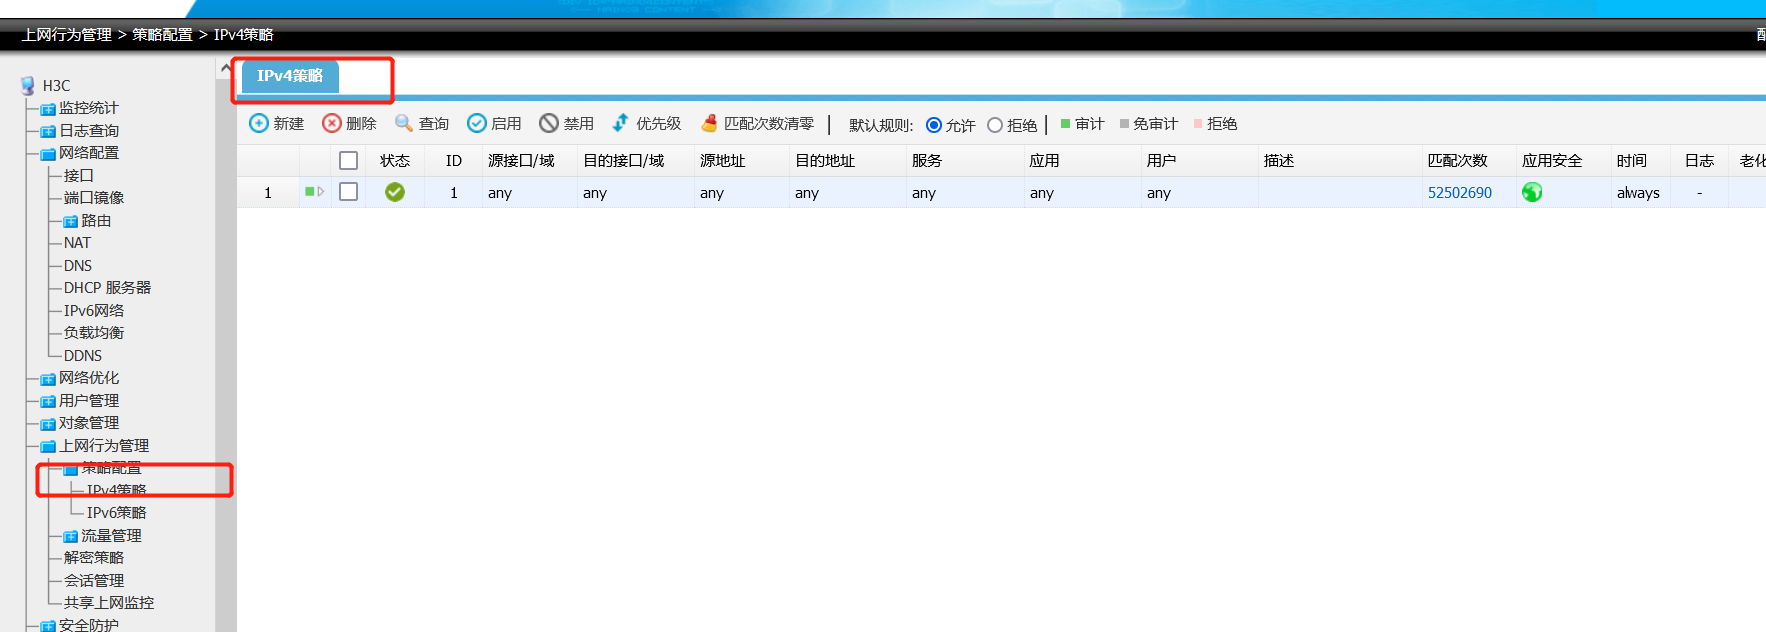Click the 监控统计 folder icon

[x=48, y=109]
